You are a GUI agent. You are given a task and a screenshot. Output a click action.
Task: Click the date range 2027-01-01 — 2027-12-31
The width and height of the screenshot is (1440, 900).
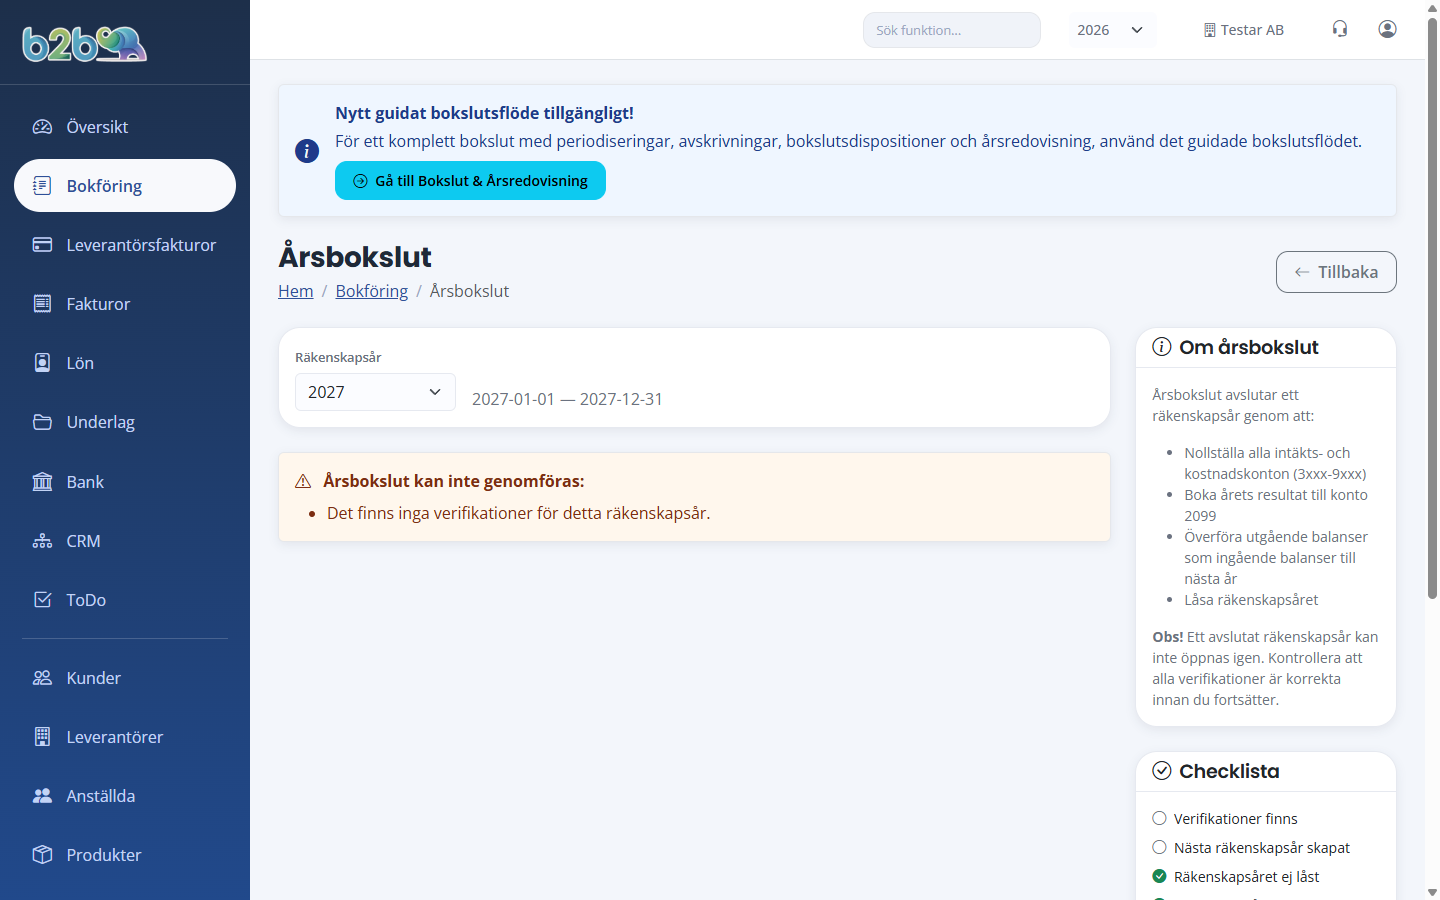567,399
